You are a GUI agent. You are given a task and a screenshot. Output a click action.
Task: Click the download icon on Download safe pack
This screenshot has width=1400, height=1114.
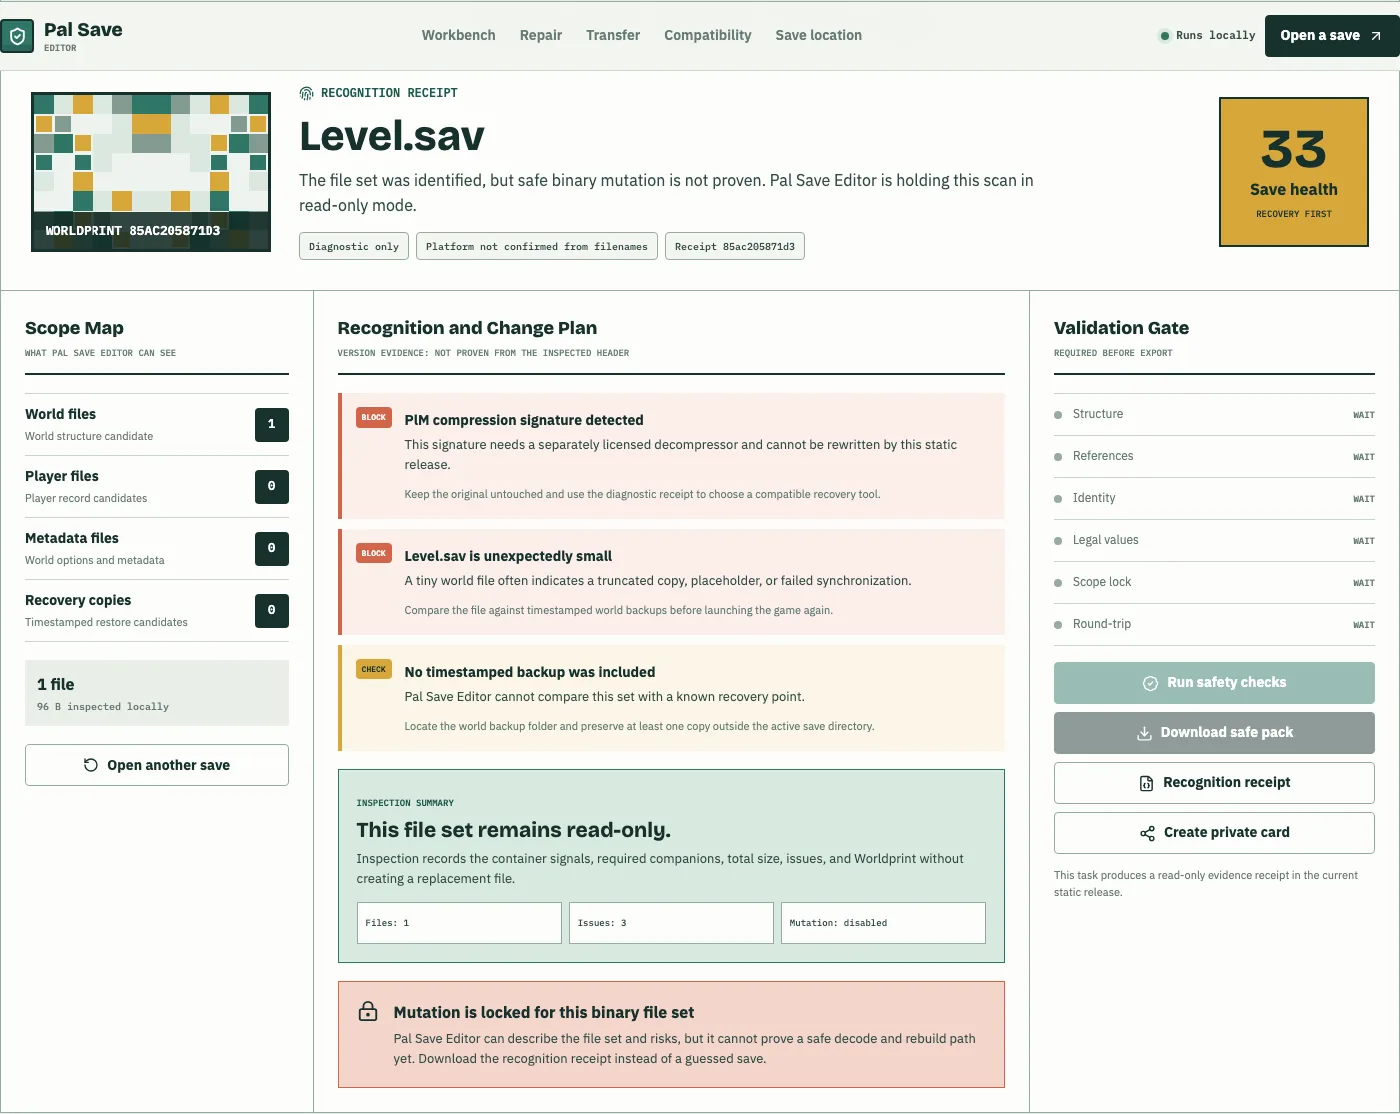click(1144, 733)
